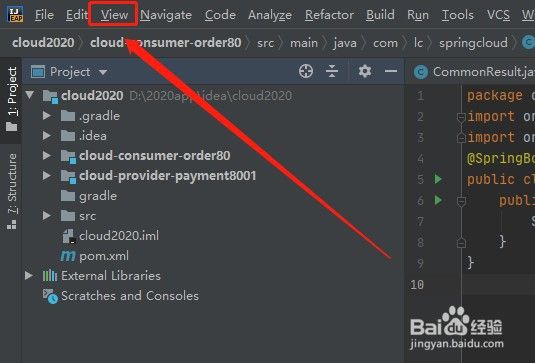This screenshot has height=363, width=535.
Task: Click run gutter arrow on line 6
Action: [438, 200]
